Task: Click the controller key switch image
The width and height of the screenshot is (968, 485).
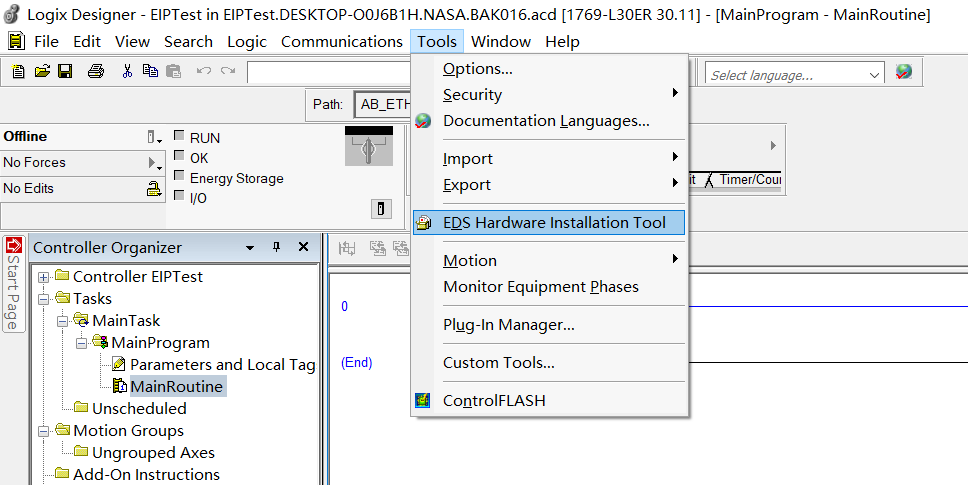Action: (x=369, y=146)
